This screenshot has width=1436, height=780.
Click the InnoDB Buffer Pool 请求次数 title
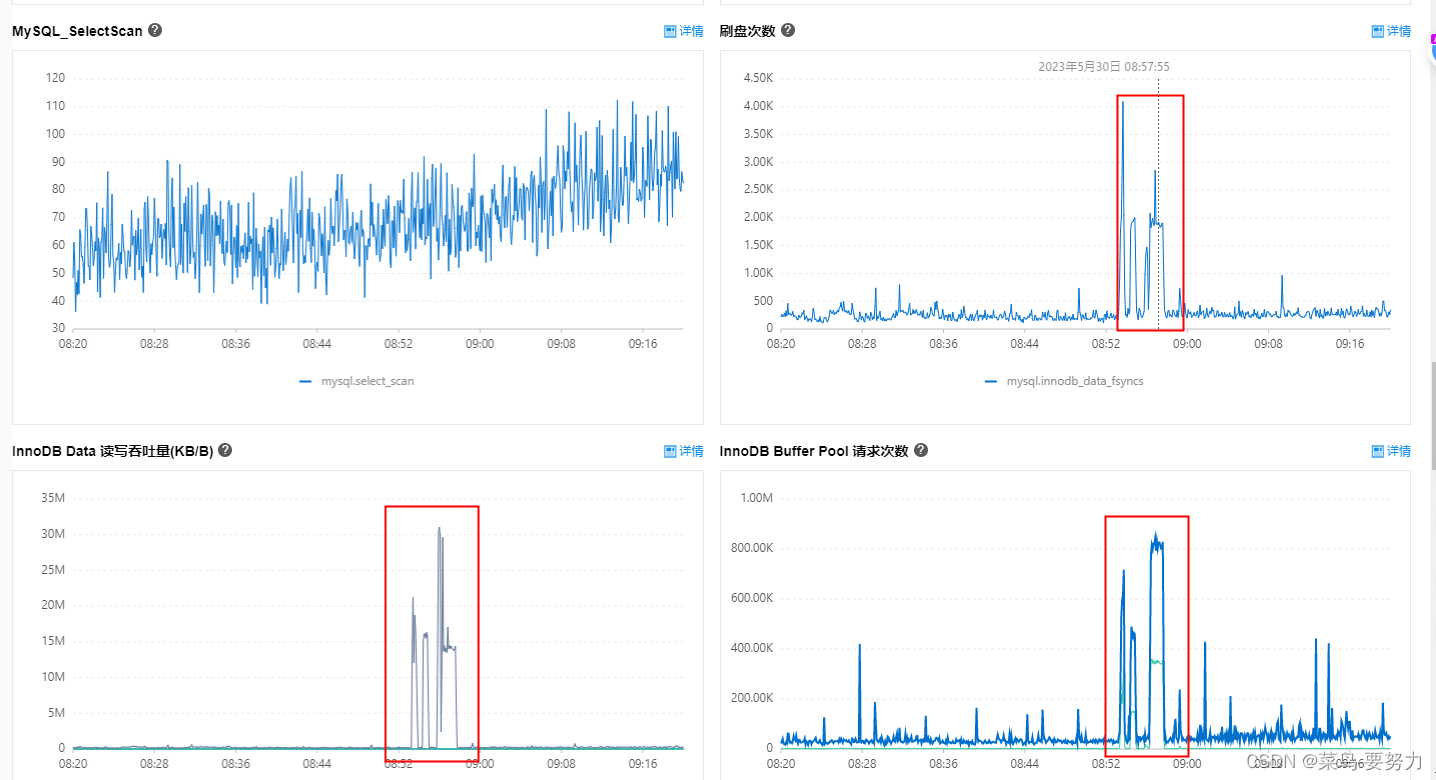814,451
